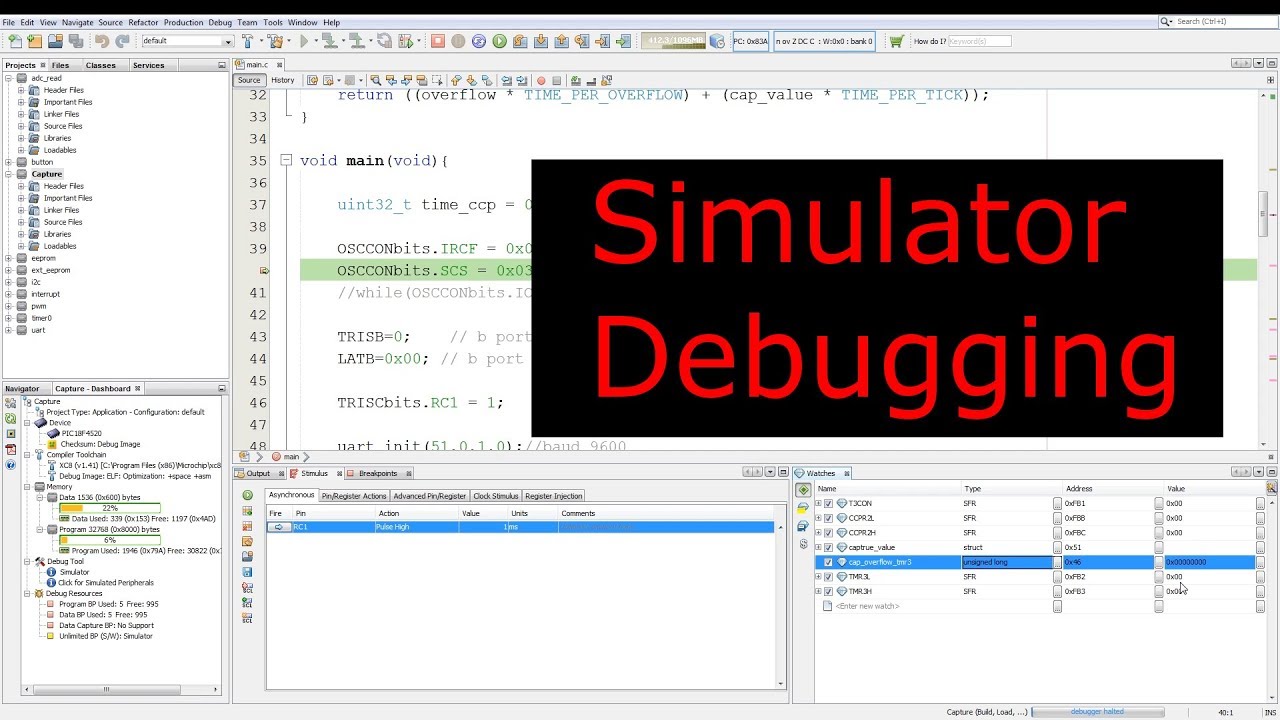Switch to the Output tab
1280x720 pixels.
click(258, 473)
